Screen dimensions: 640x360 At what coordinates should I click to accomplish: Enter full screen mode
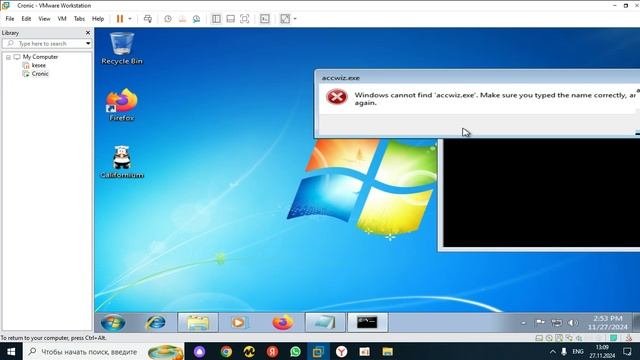coord(244,19)
